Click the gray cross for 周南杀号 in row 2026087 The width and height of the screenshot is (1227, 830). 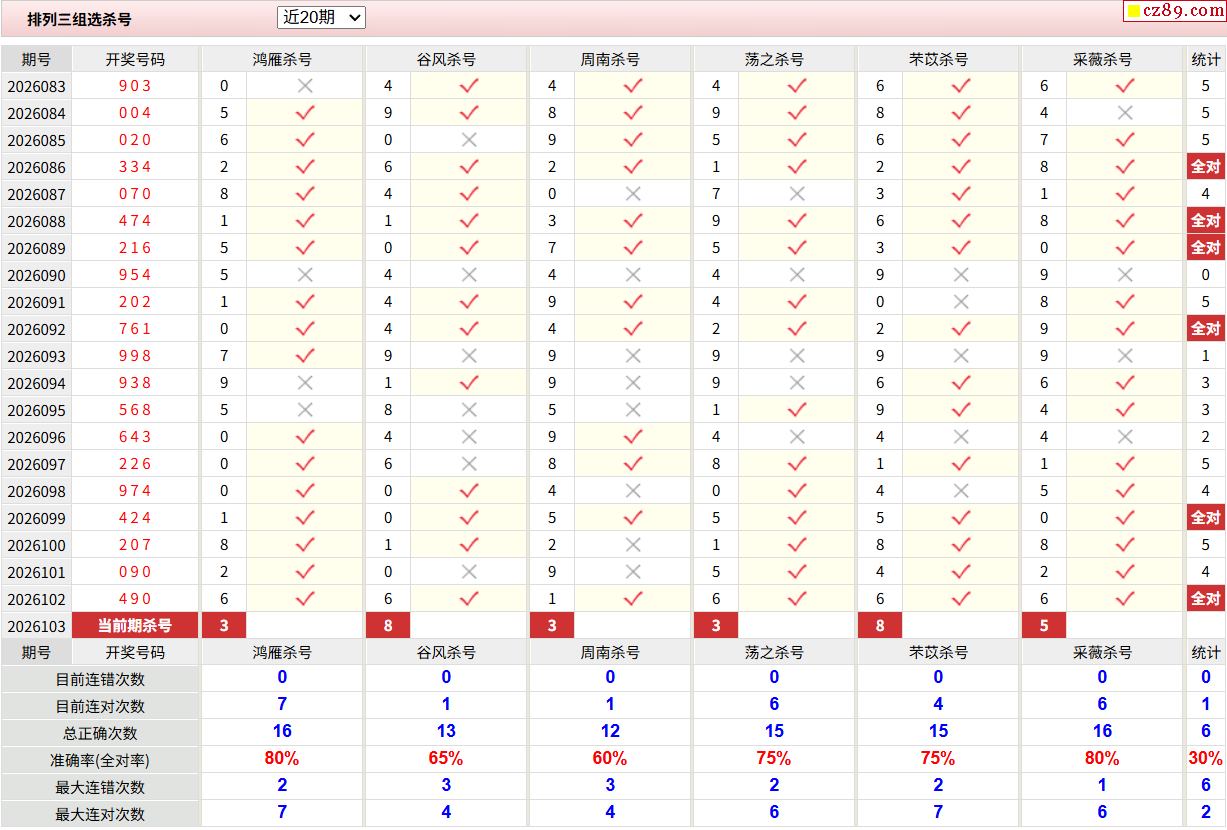click(633, 194)
